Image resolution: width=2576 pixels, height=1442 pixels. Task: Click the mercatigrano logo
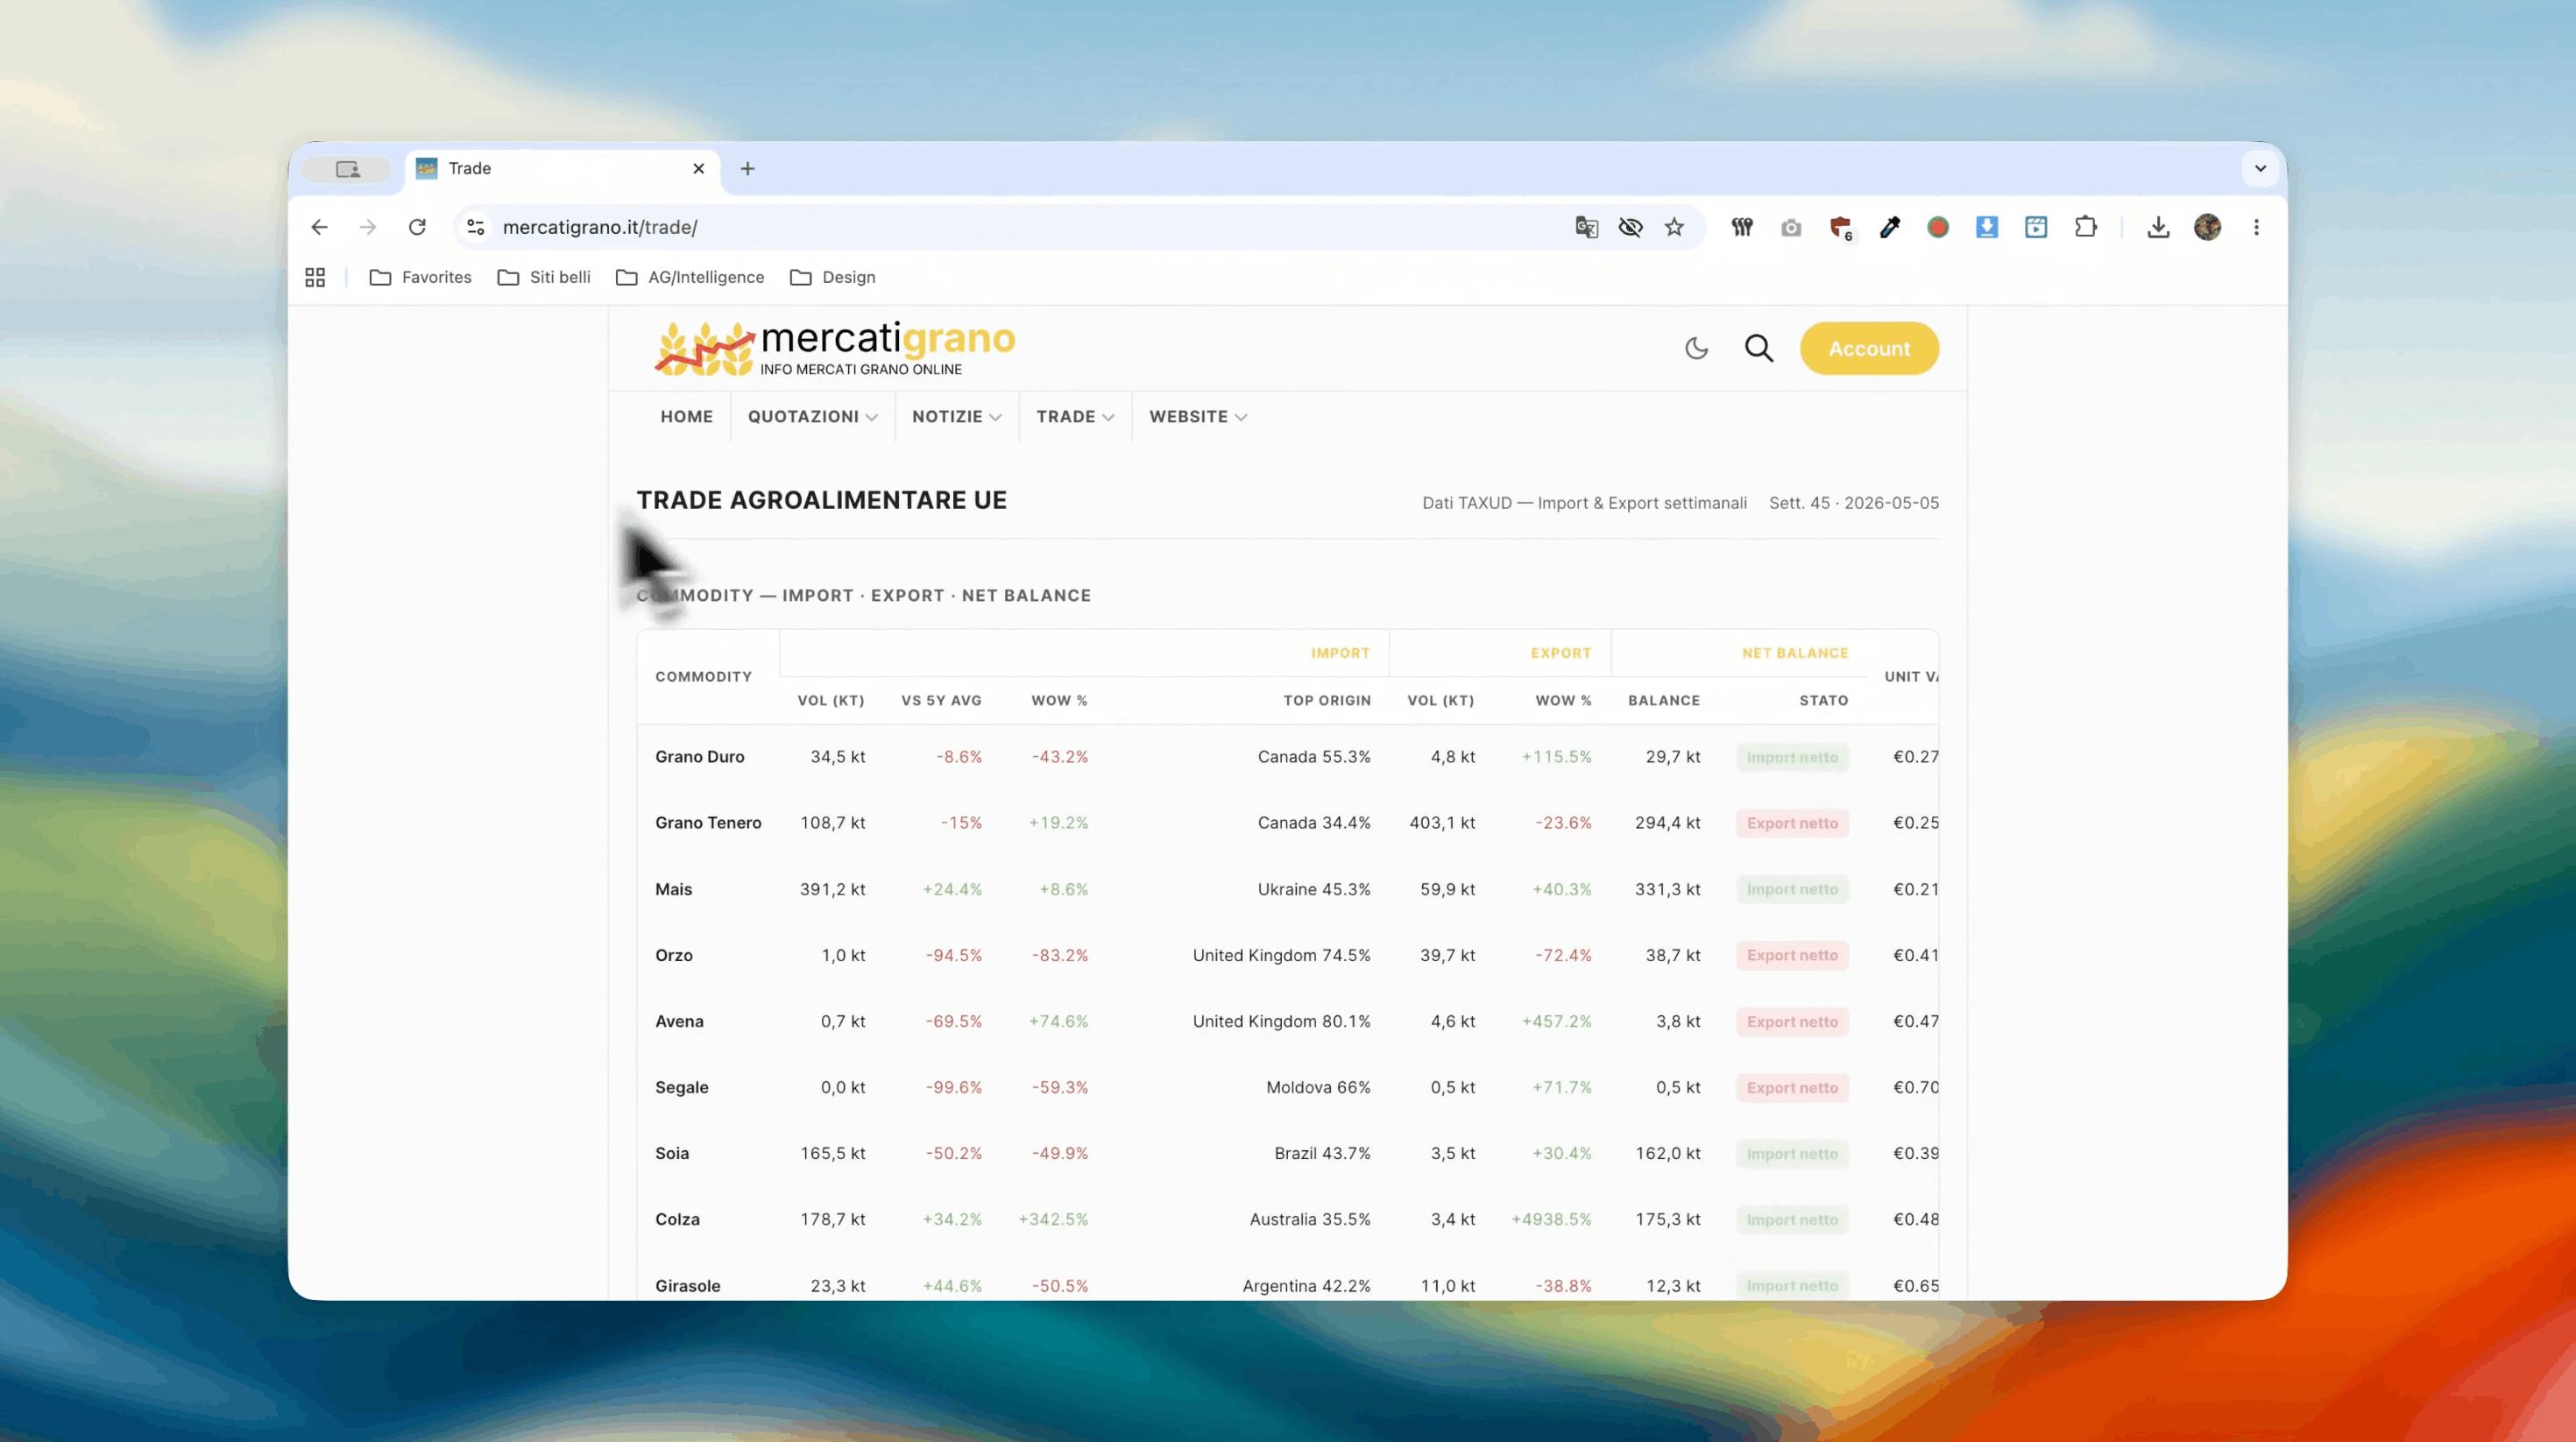[834, 348]
